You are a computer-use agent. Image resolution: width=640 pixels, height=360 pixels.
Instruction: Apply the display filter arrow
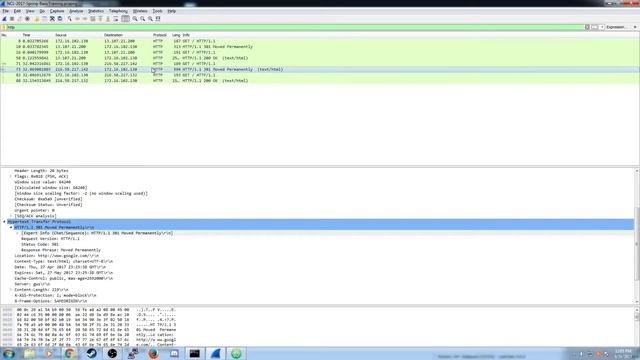pyautogui.click(x=594, y=27)
